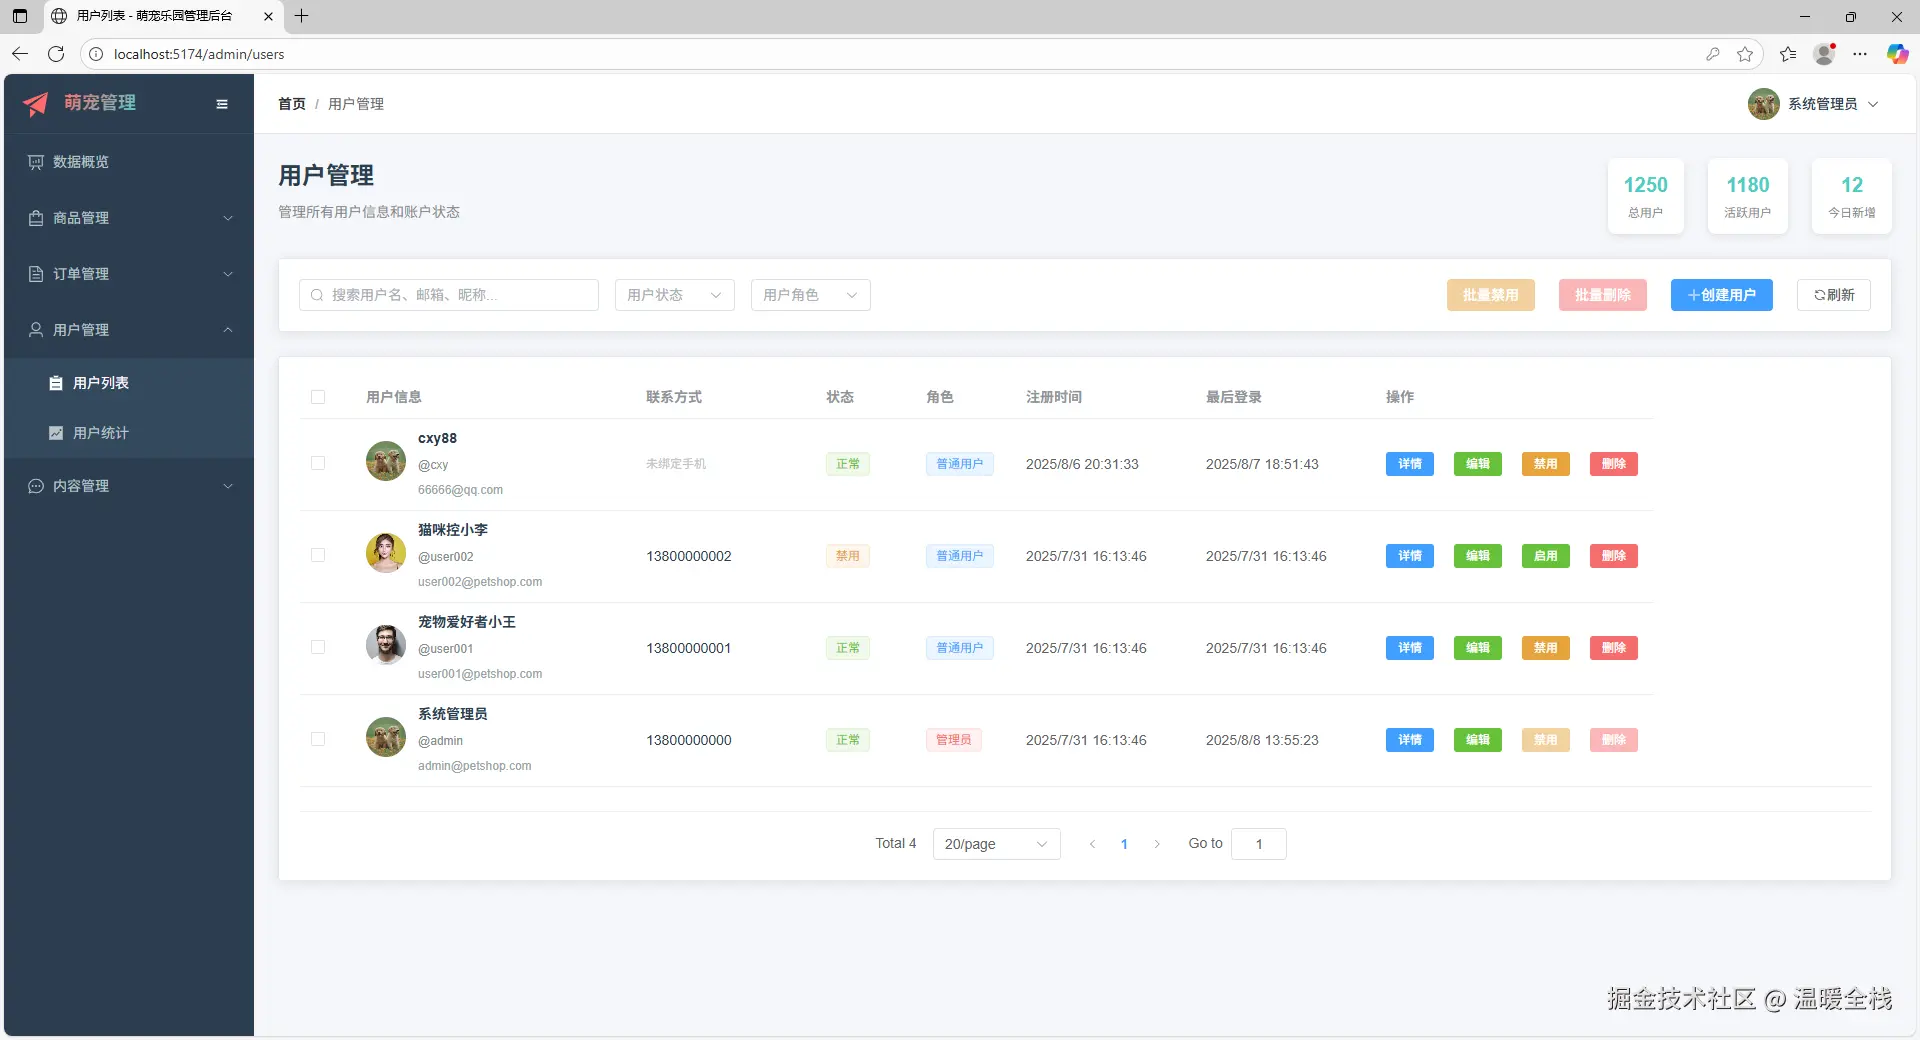Click cxy88 user avatar

click(x=386, y=461)
